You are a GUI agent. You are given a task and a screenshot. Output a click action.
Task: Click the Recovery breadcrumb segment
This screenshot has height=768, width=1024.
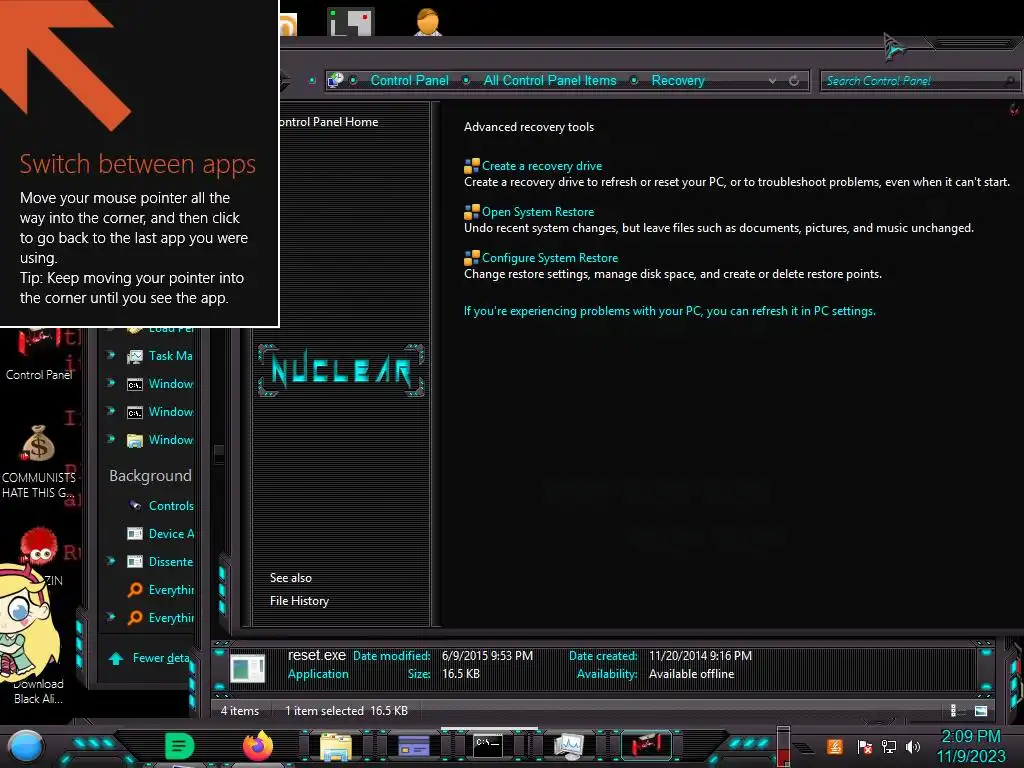pyautogui.click(x=678, y=80)
